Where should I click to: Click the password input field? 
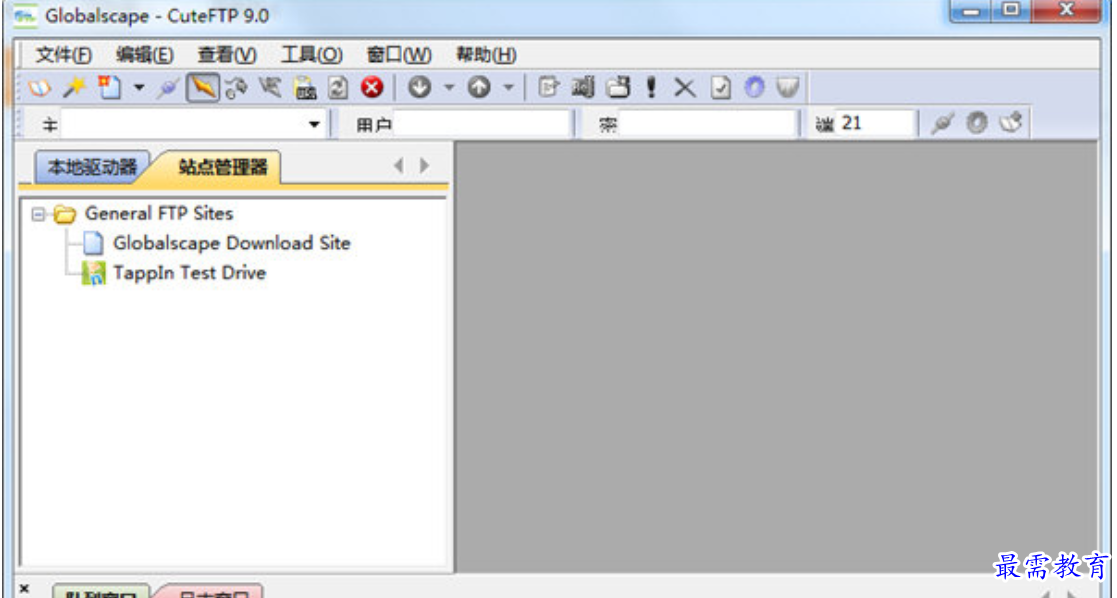click(707, 124)
